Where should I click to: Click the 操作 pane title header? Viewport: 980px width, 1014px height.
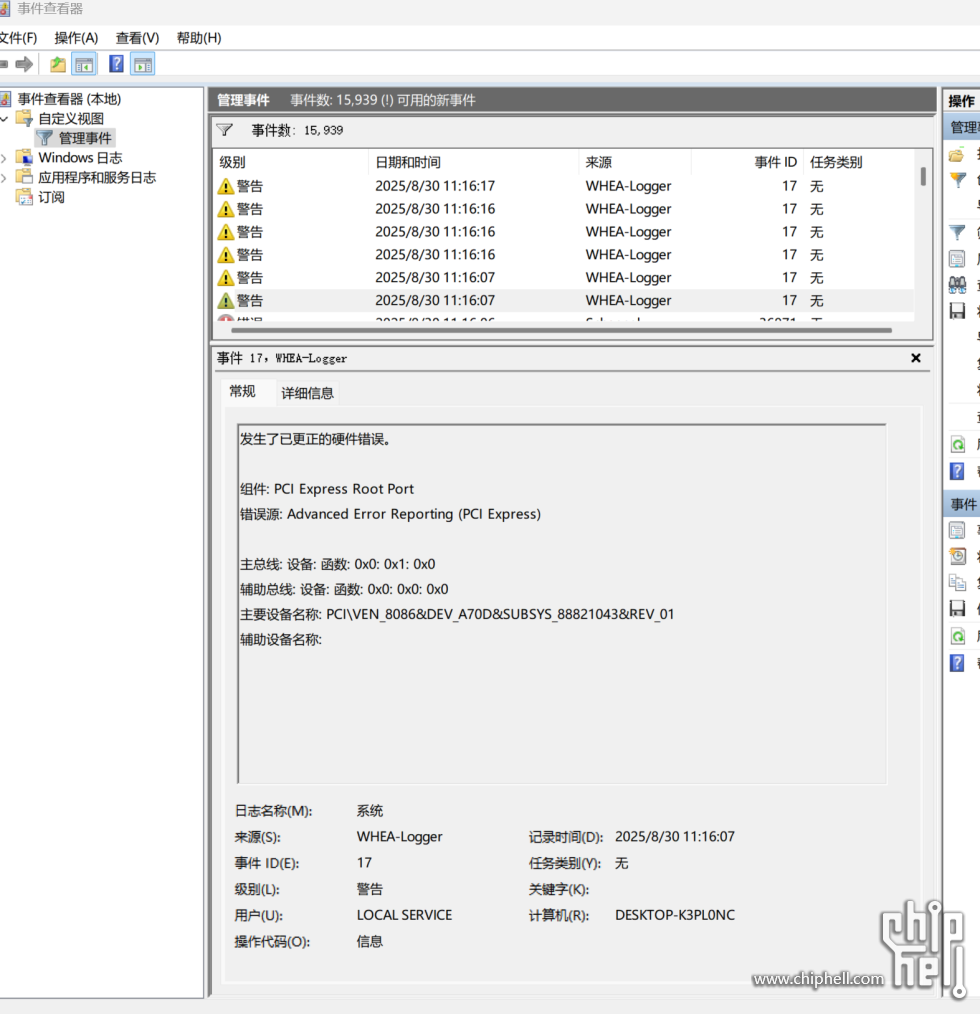[x=961, y=101]
